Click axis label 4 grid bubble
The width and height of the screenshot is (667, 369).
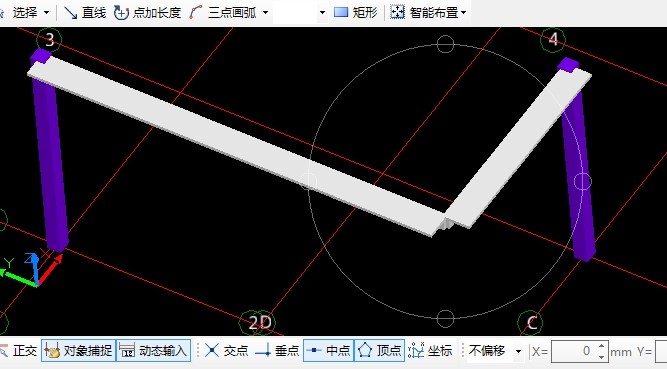553,40
